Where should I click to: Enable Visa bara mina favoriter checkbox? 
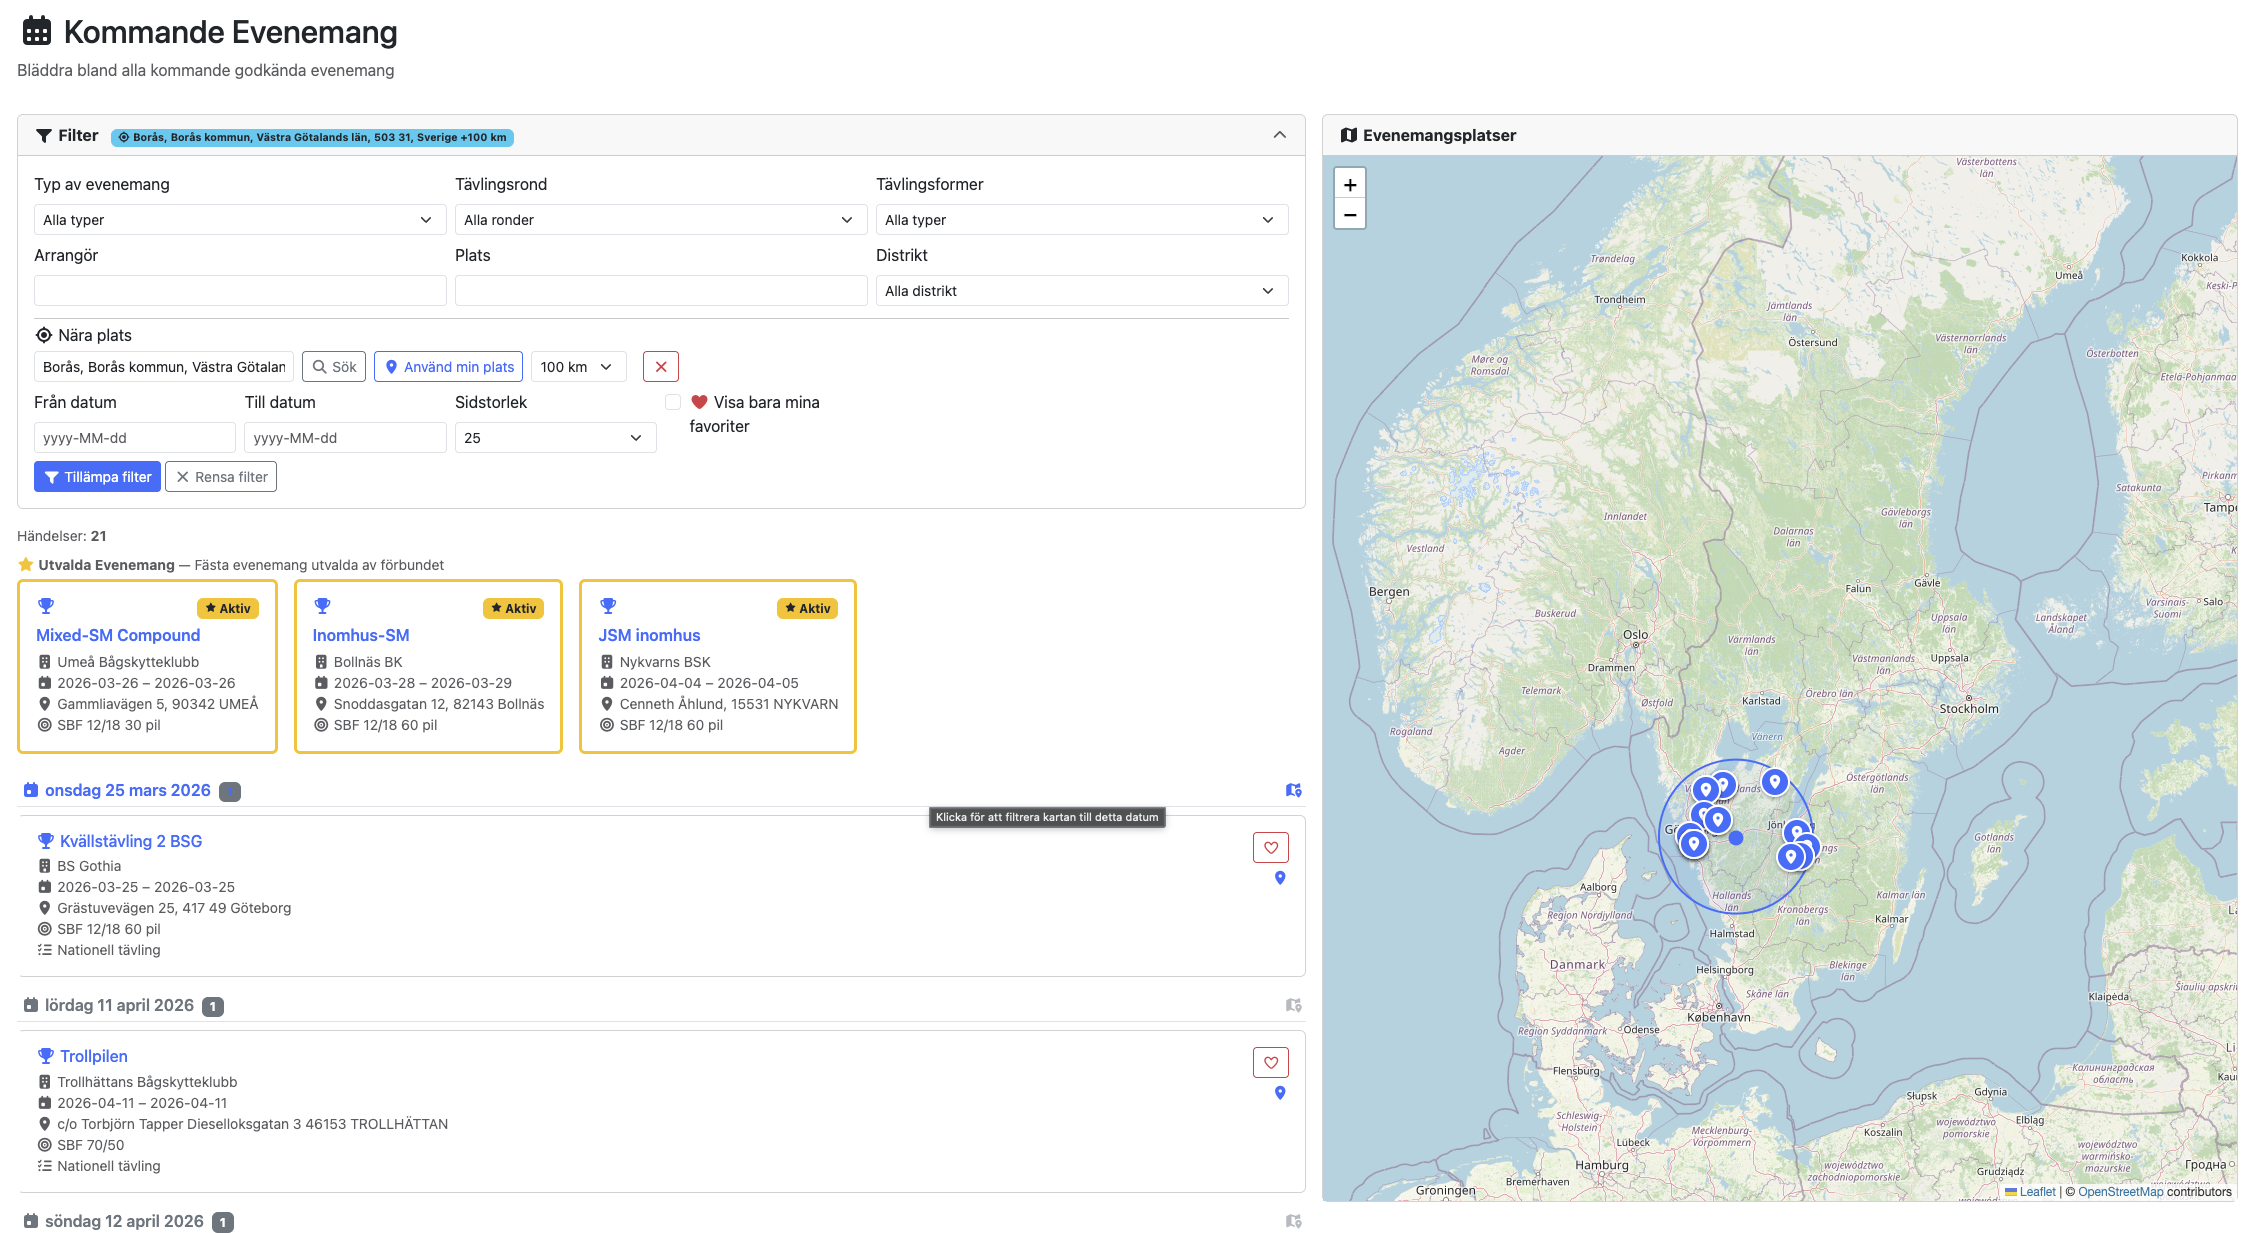pos(673,402)
